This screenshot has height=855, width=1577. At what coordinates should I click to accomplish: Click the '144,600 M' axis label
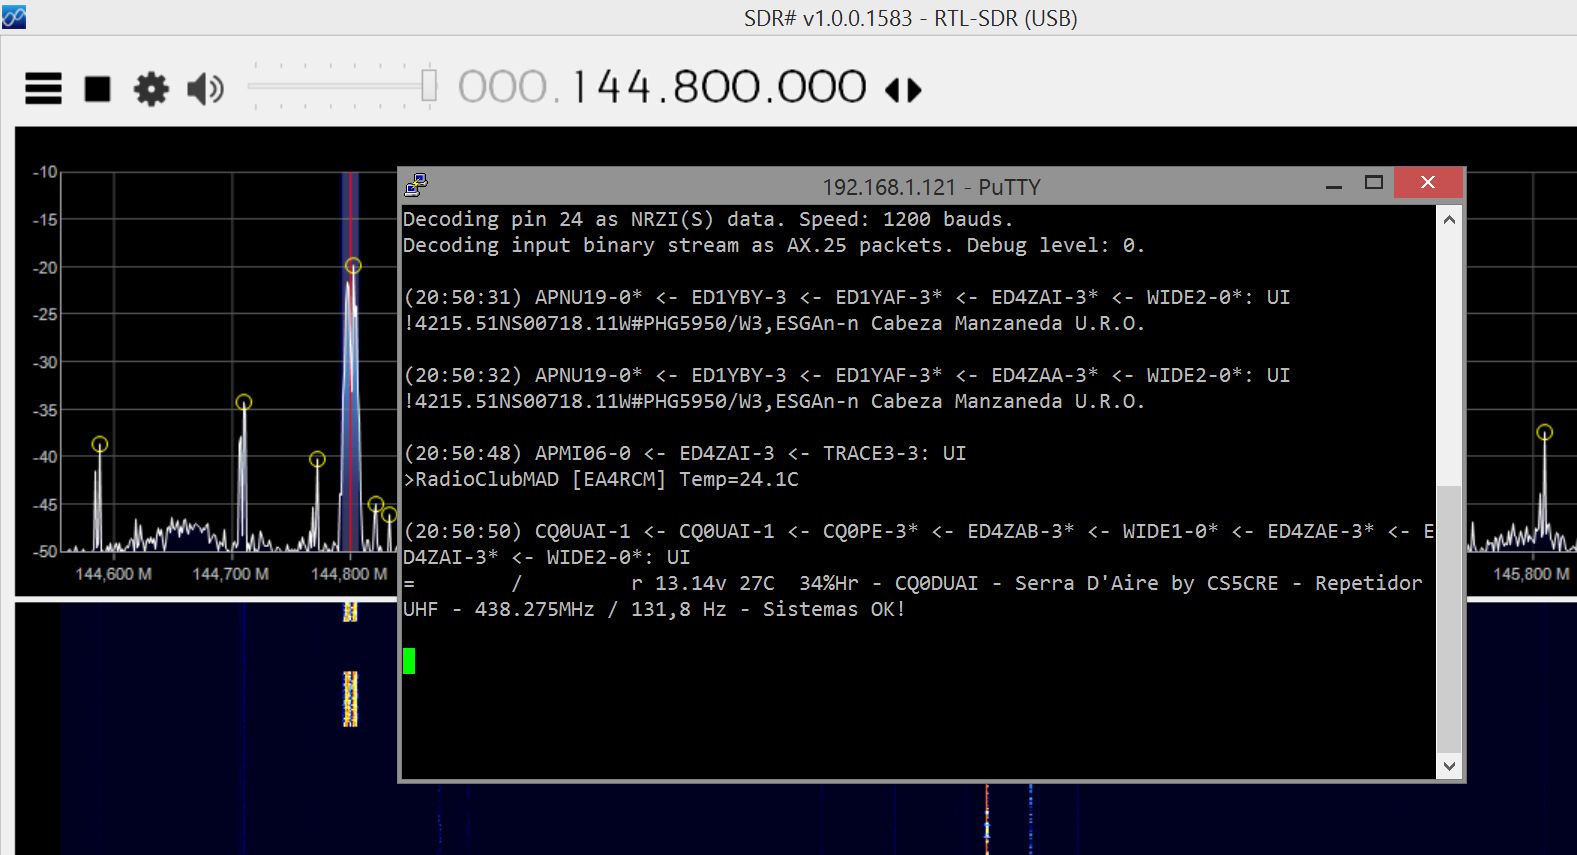114,574
